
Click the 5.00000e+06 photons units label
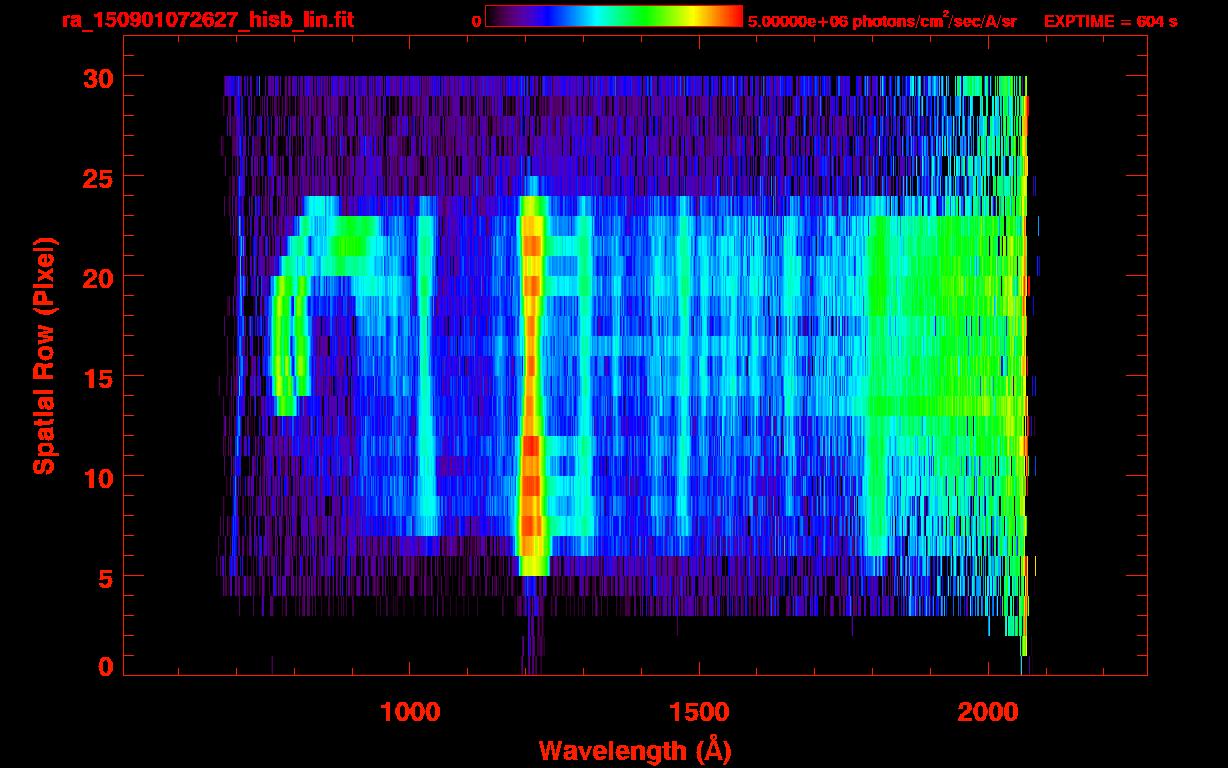tap(882, 21)
